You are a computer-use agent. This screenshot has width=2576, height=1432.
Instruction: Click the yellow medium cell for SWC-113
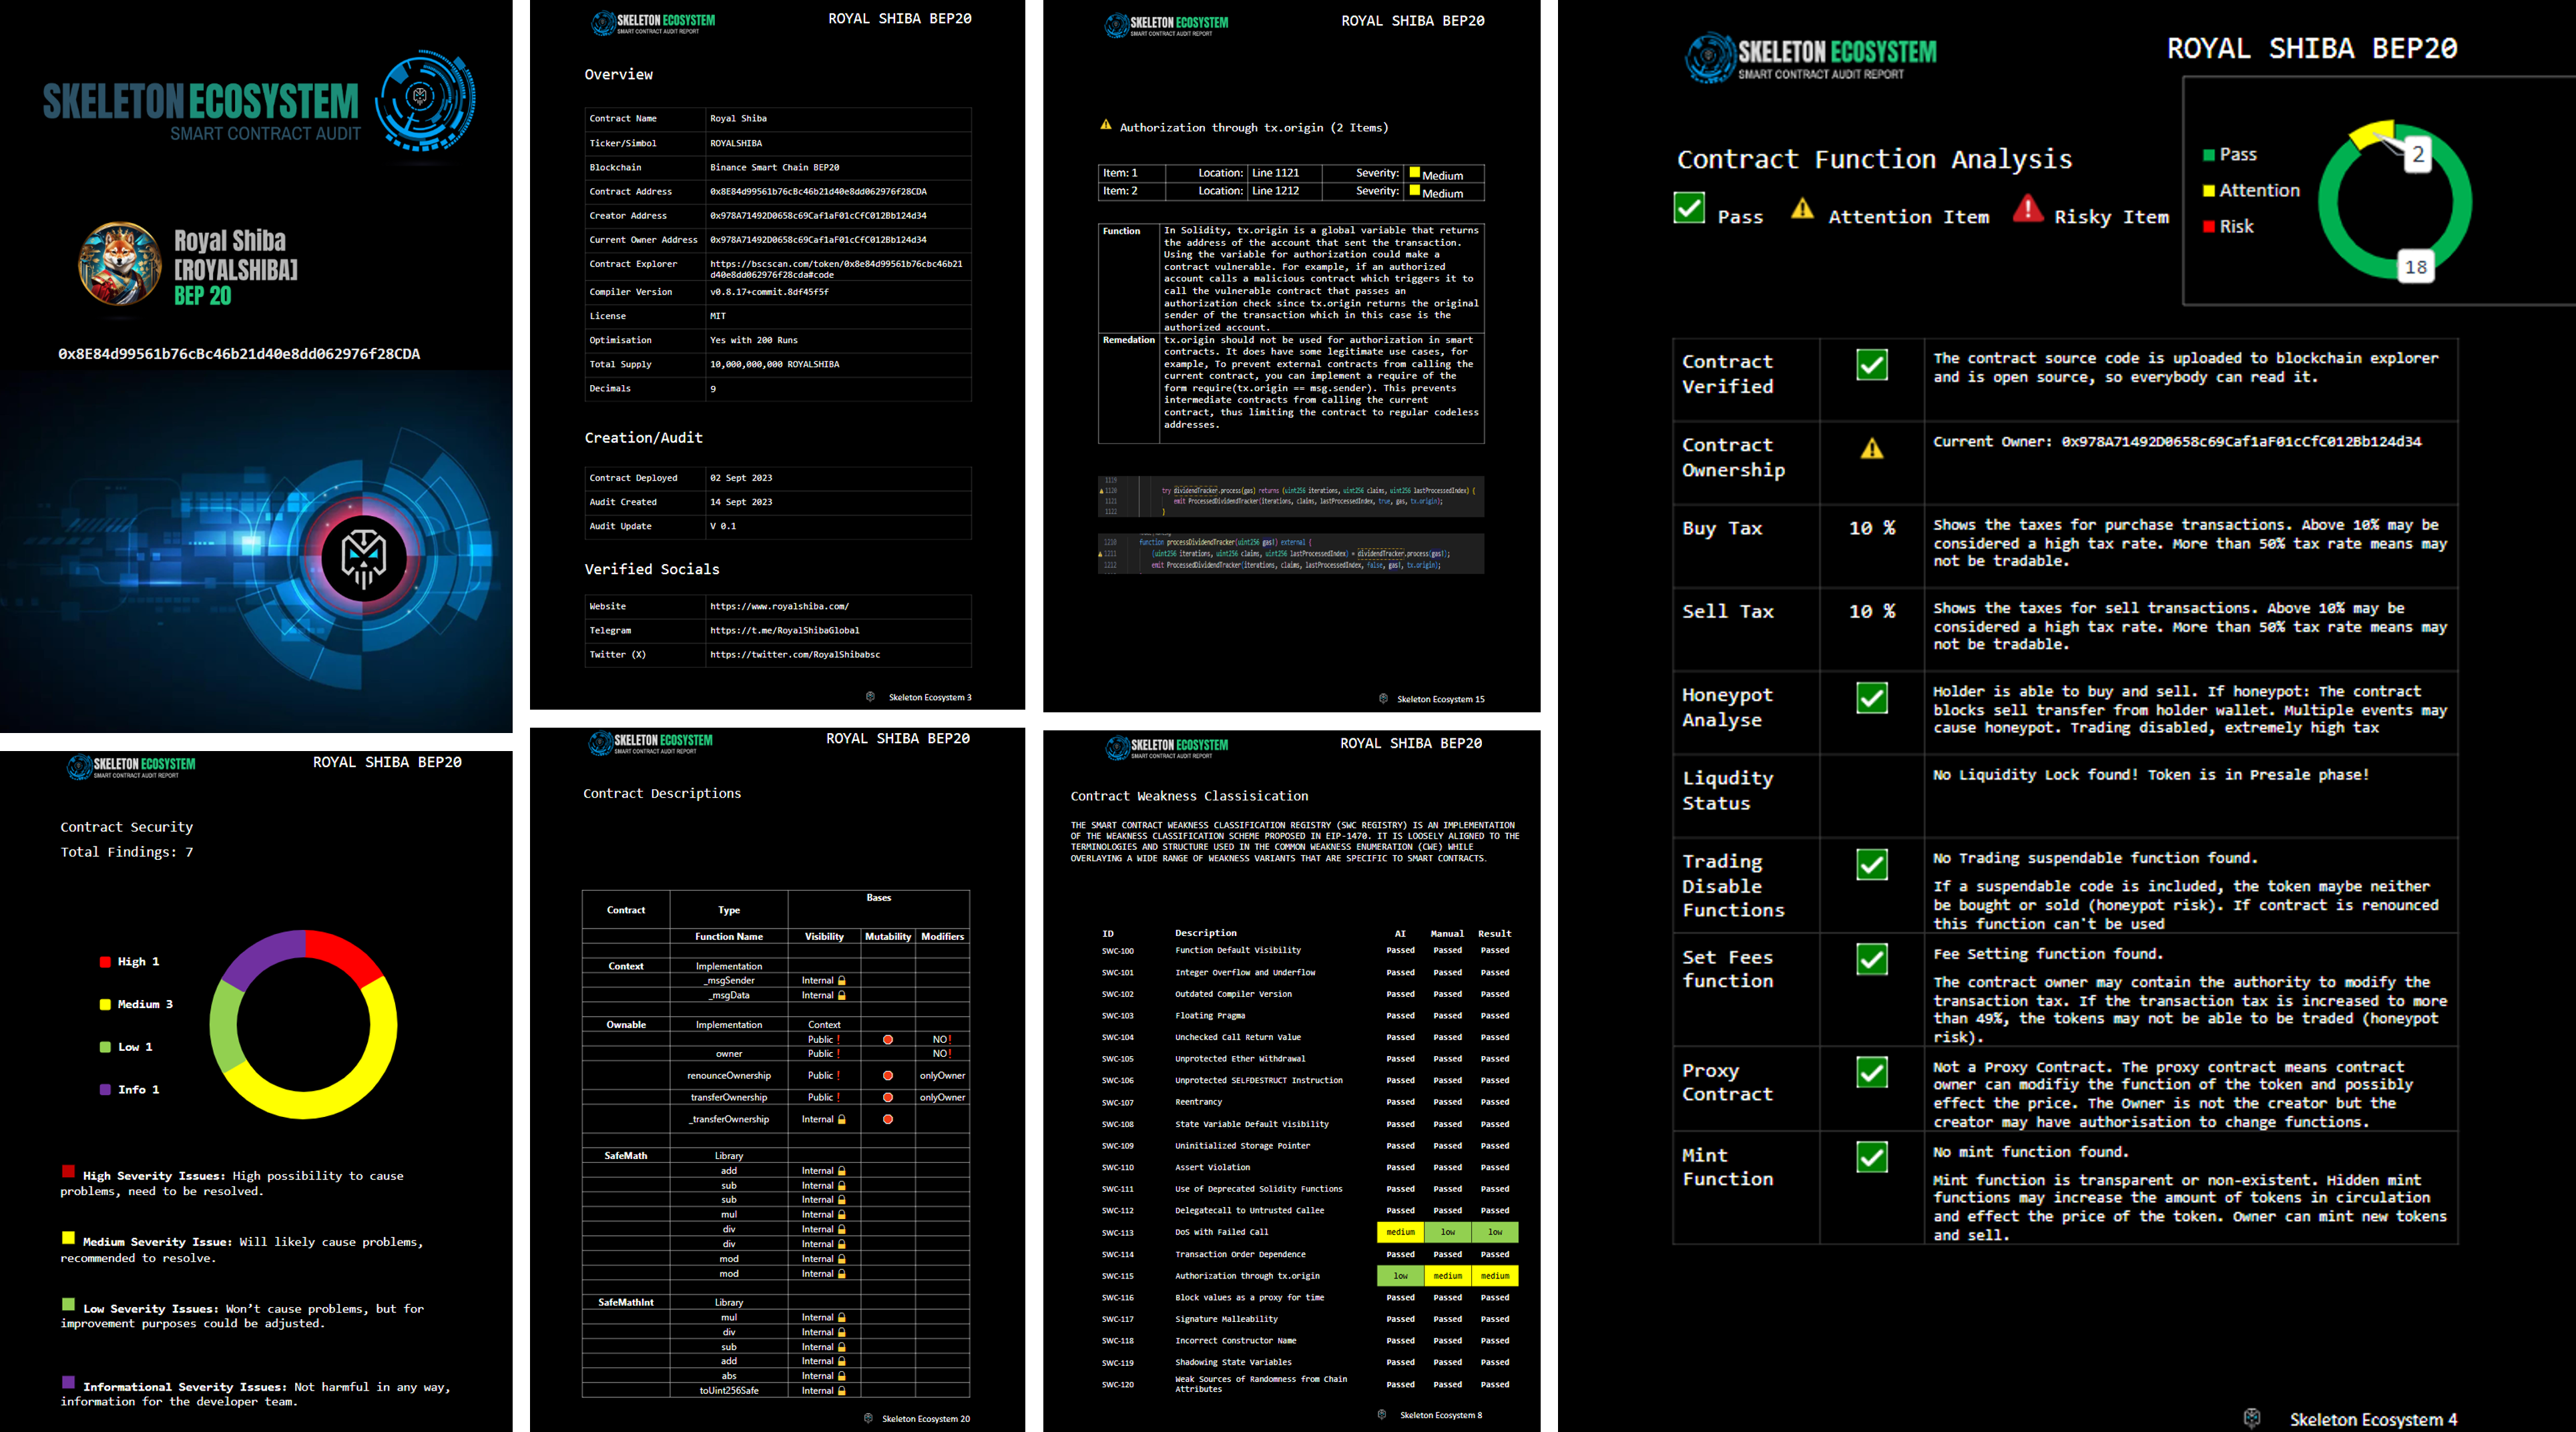coord(1400,1232)
